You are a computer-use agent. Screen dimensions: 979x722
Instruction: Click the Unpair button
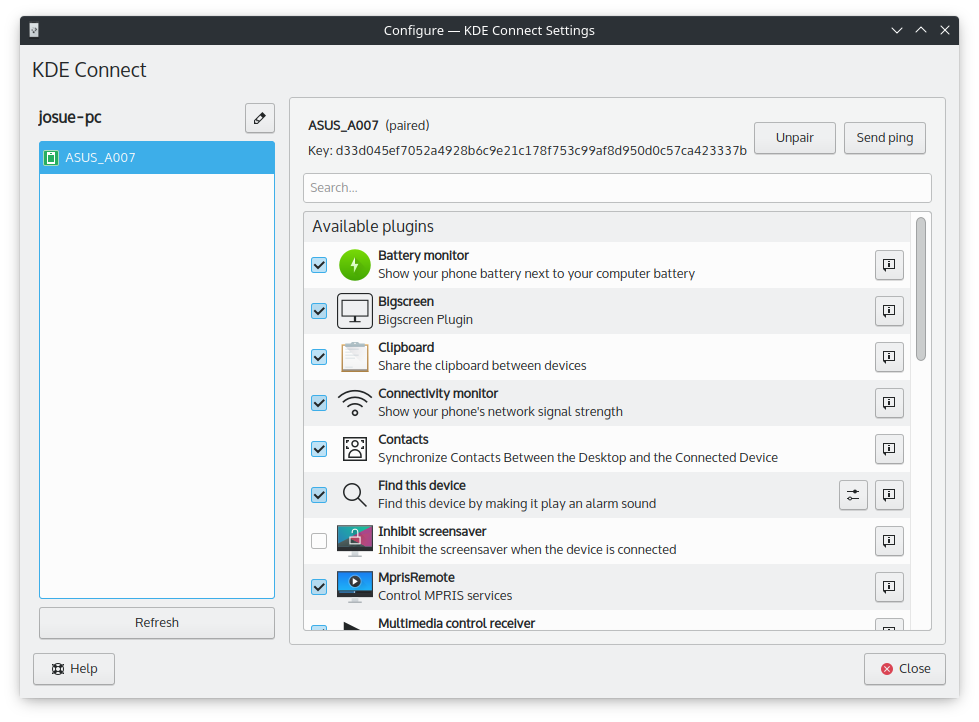[794, 138]
